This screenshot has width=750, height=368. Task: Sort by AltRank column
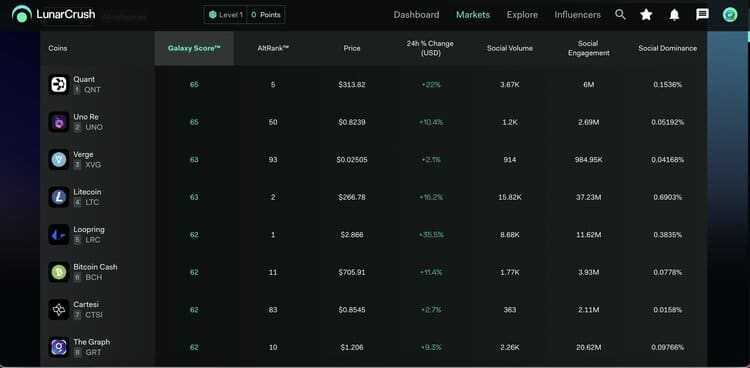click(x=273, y=48)
